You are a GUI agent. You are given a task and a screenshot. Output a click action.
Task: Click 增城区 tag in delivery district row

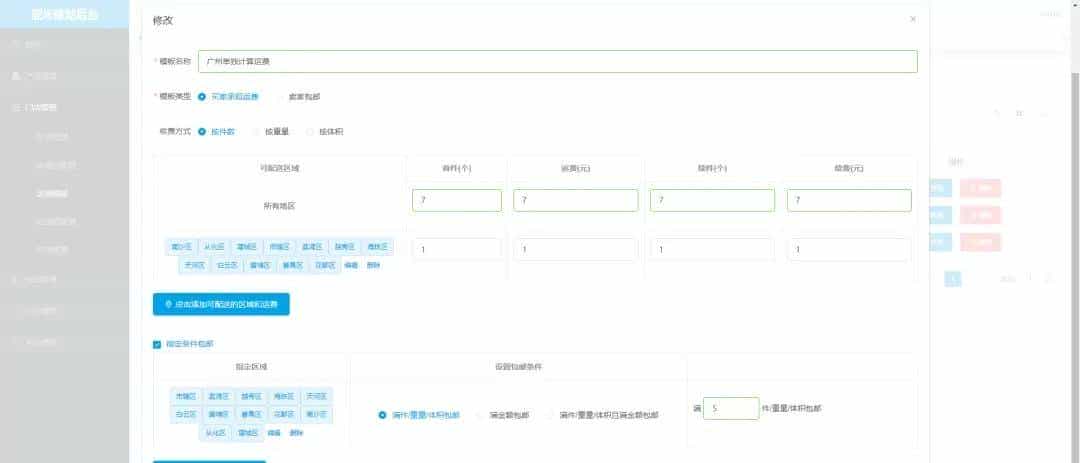(247, 247)
